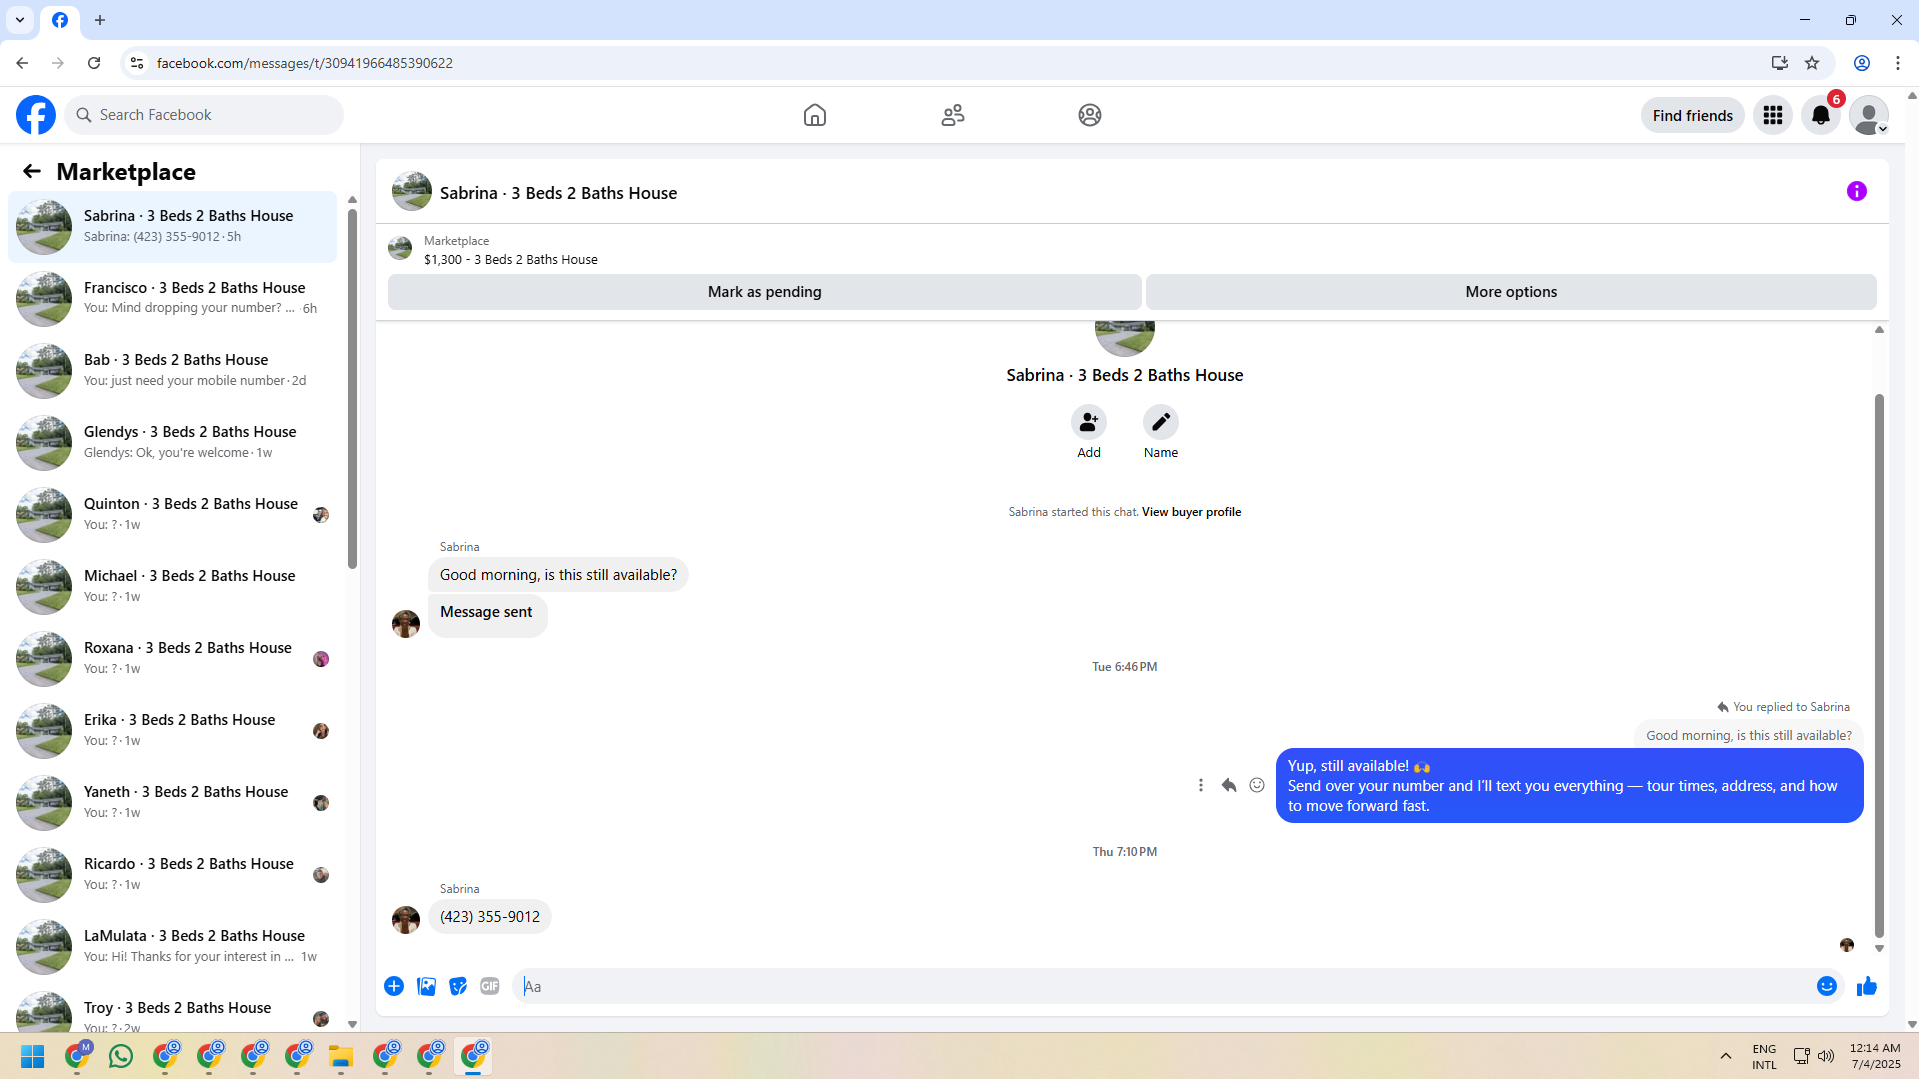Send a thumbs-up like

click(x=1867, y=986)
